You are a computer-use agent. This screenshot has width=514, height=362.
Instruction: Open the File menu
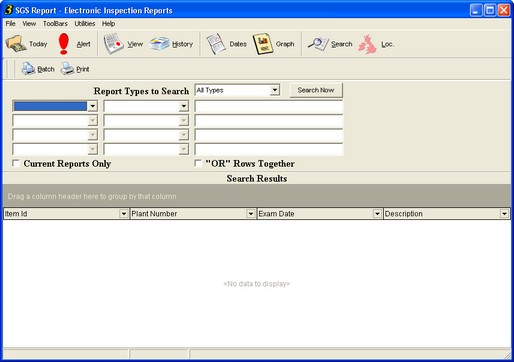(10, 24)
